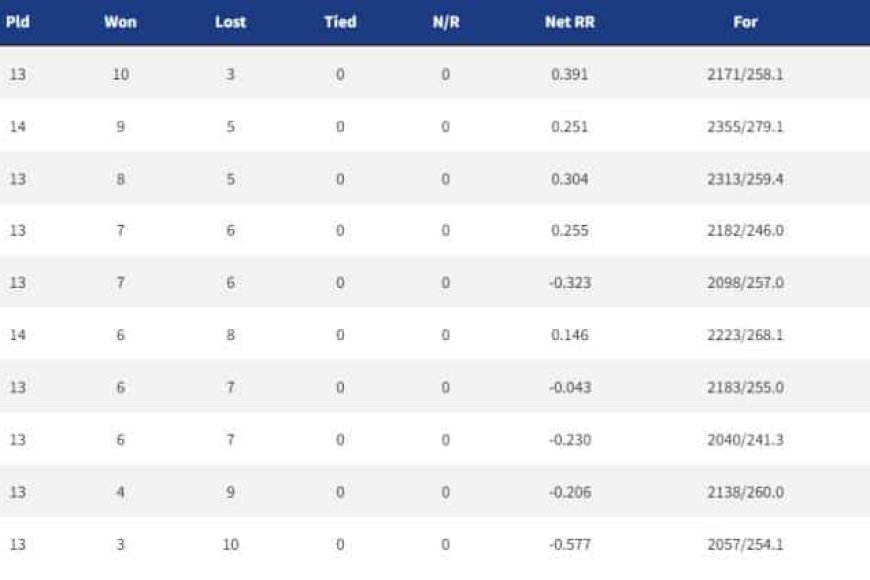Click the Lost column header
This screenshot has height=580, width=870.
click(230, 22)
